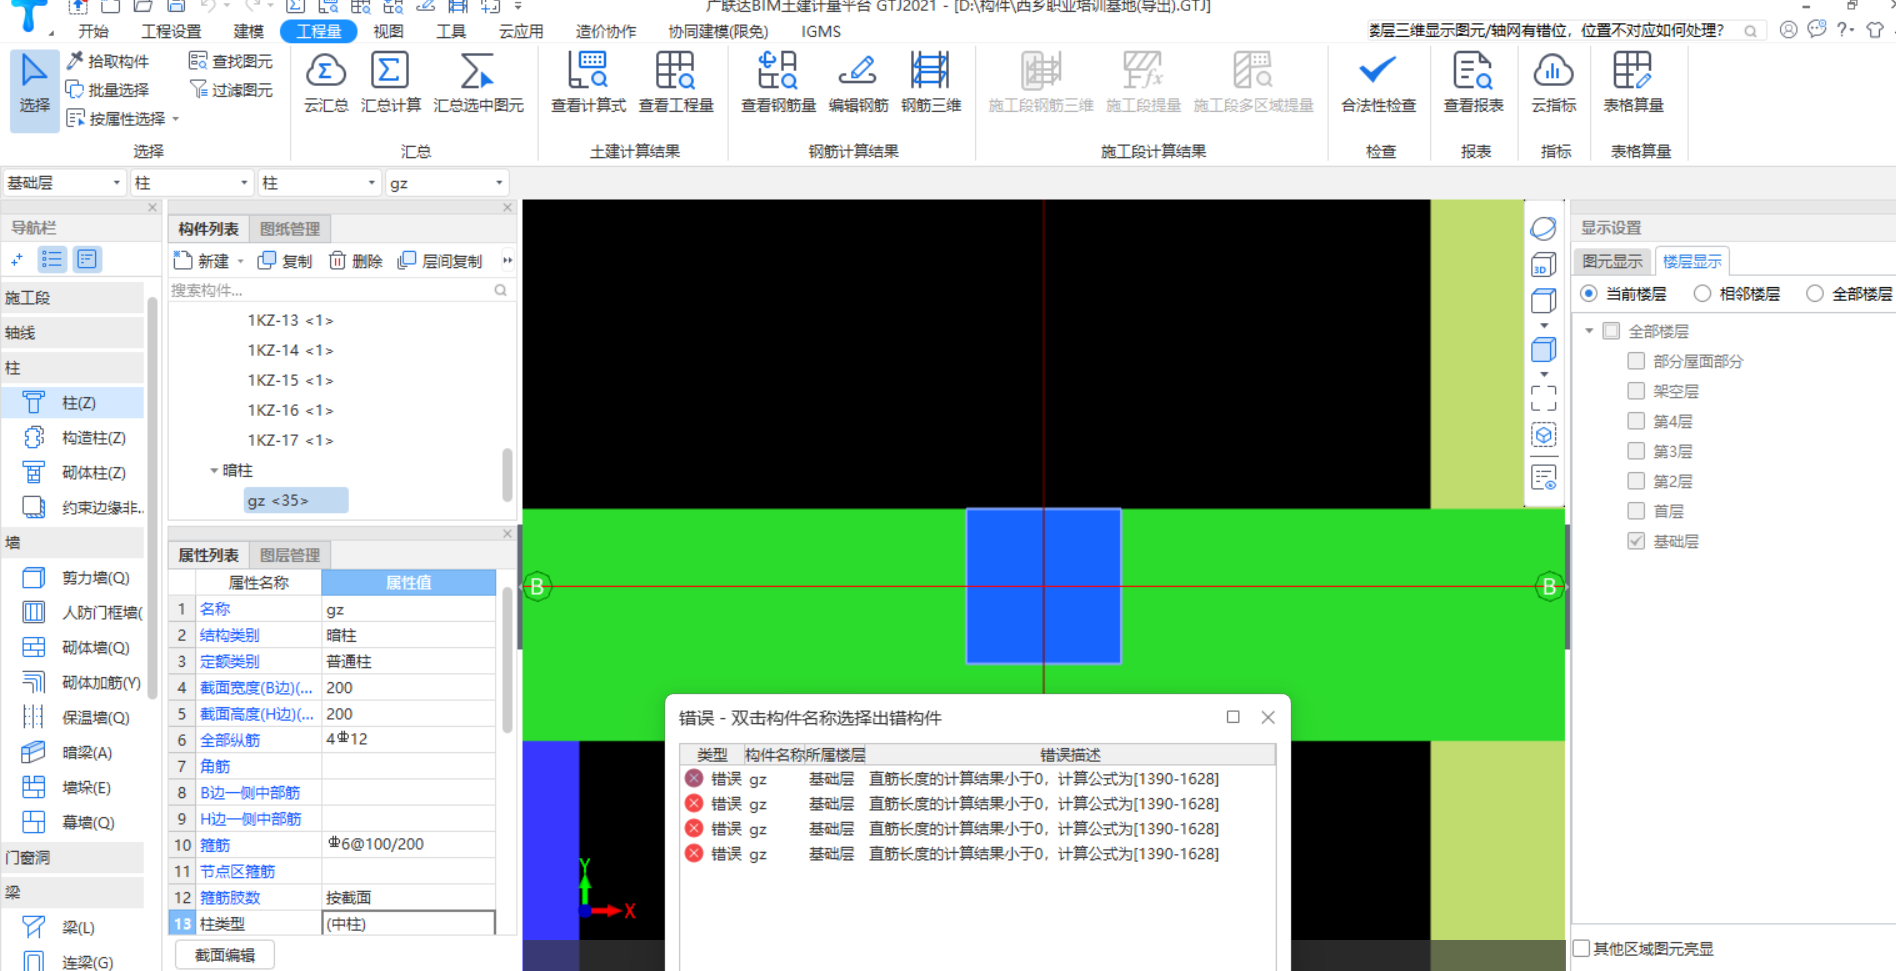Switch to 图元显示 tab
The image size is (1896, 971).
point(1612,261)
